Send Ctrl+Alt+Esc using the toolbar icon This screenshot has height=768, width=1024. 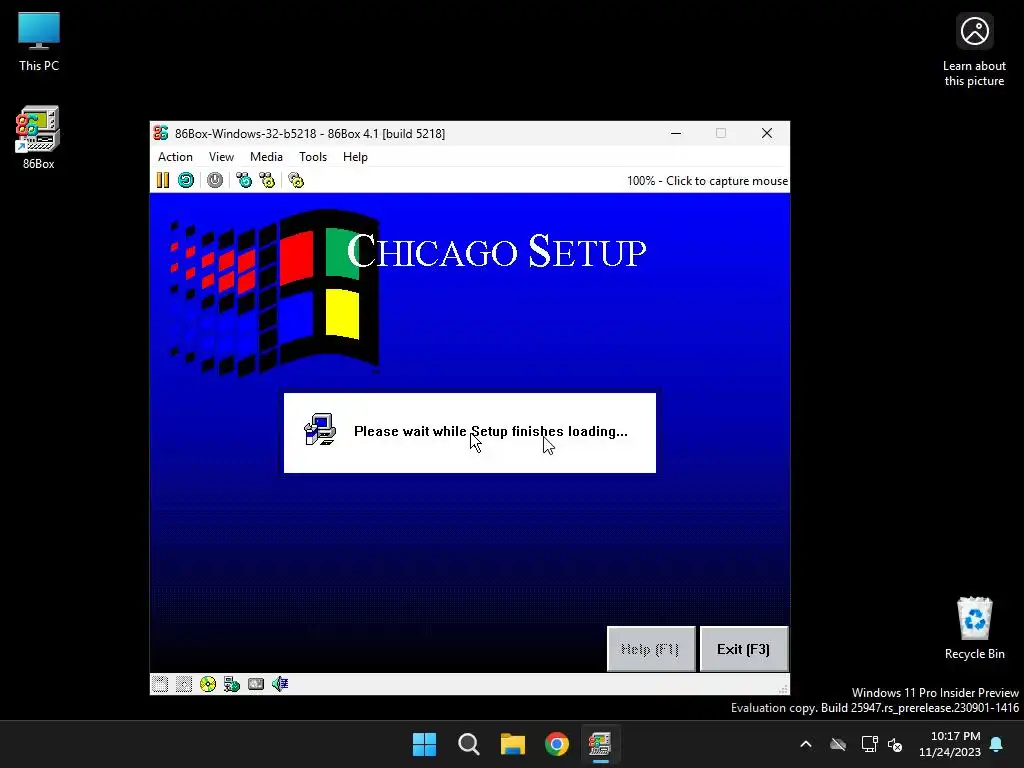[267, 180]
